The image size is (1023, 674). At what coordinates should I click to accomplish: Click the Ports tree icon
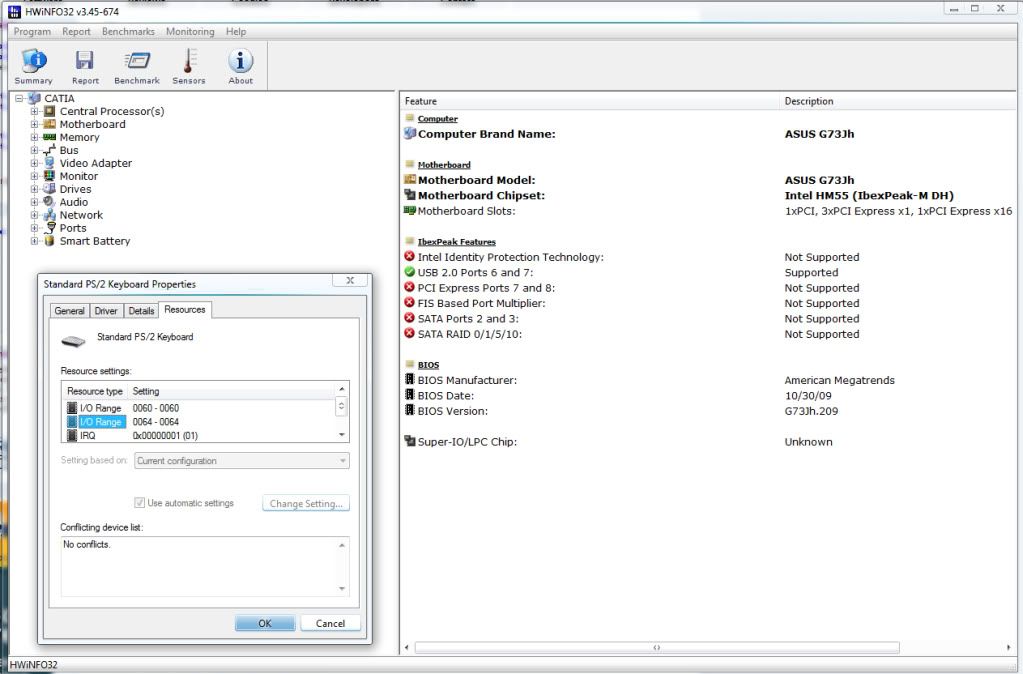pos(50,228)
